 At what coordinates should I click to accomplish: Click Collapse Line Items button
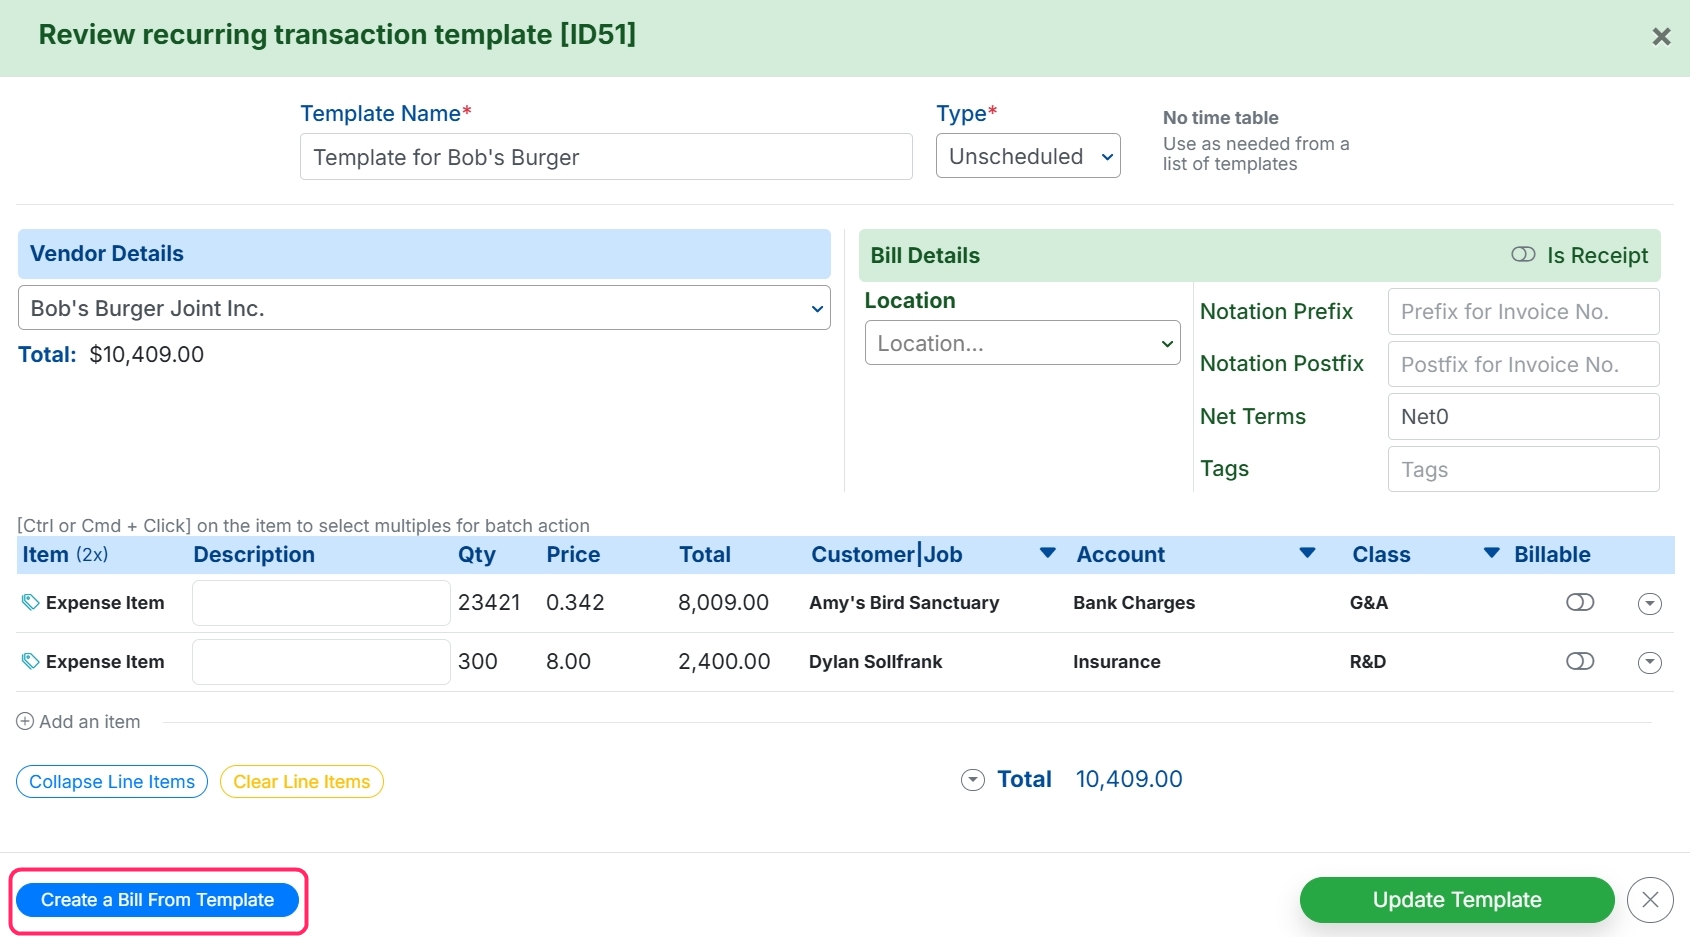click(x=112, y=782)
